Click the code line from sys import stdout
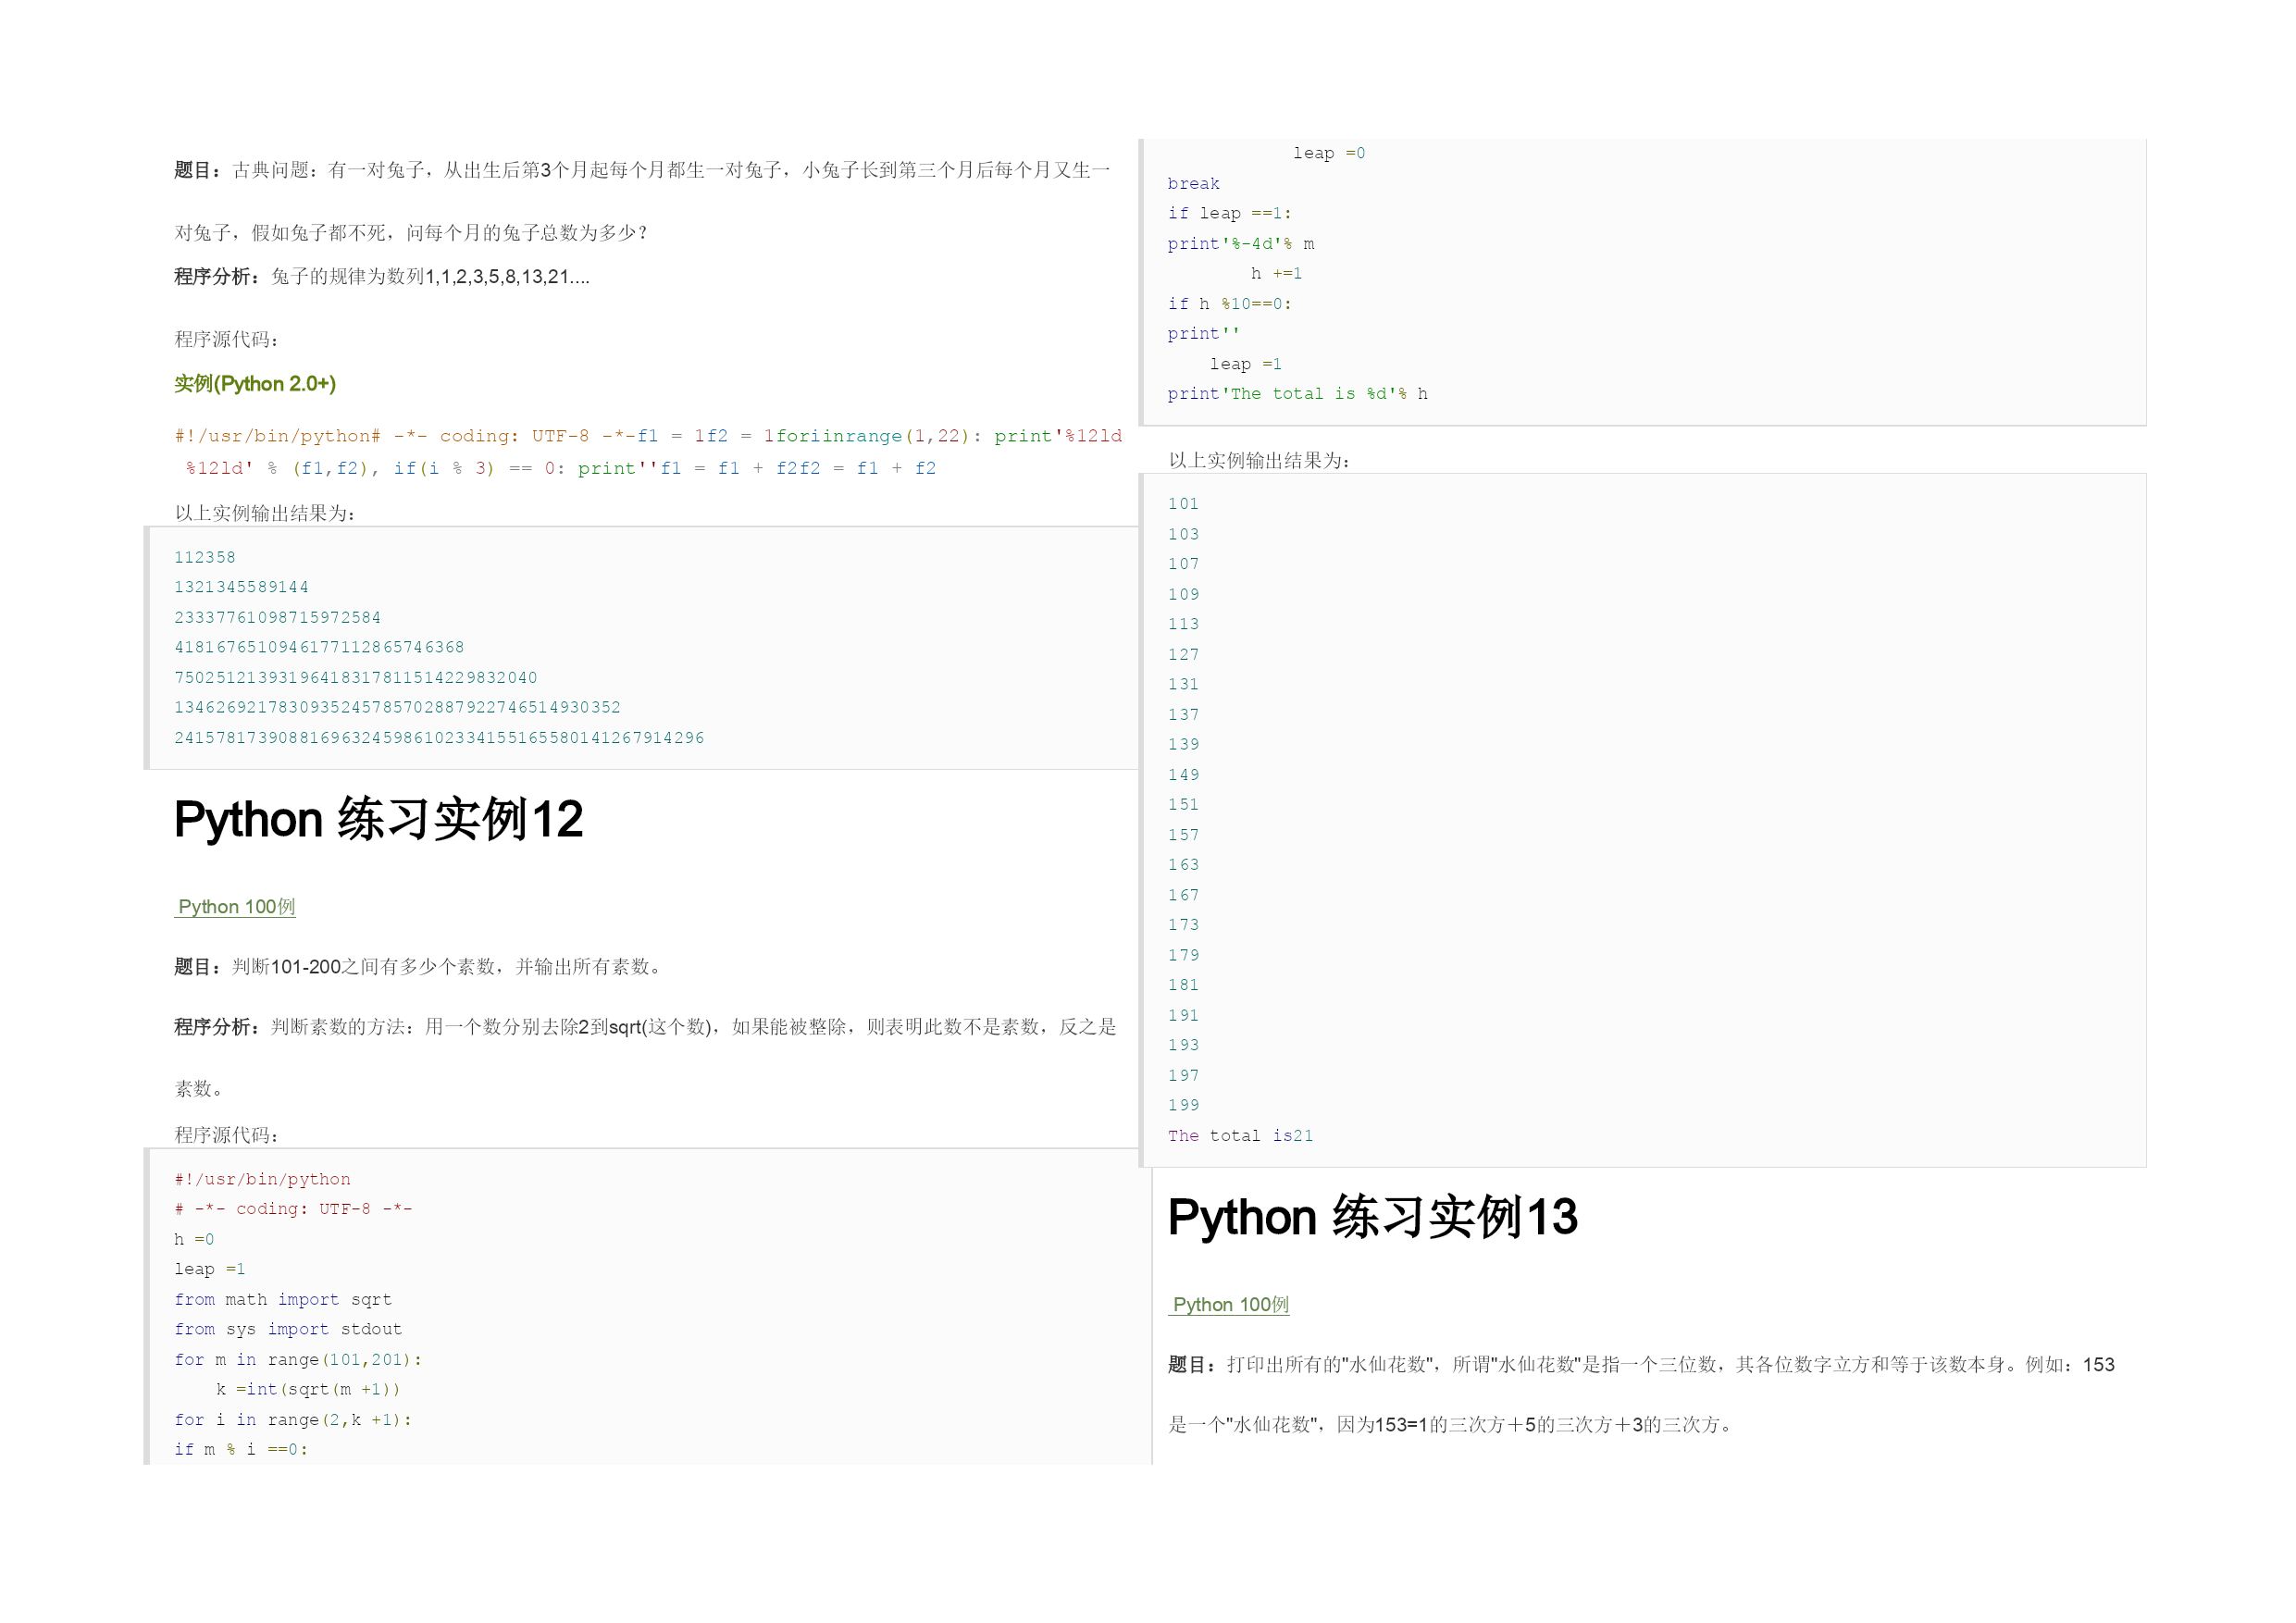This screenshot has height=1623, width=2296. [x=288, y=1330]
